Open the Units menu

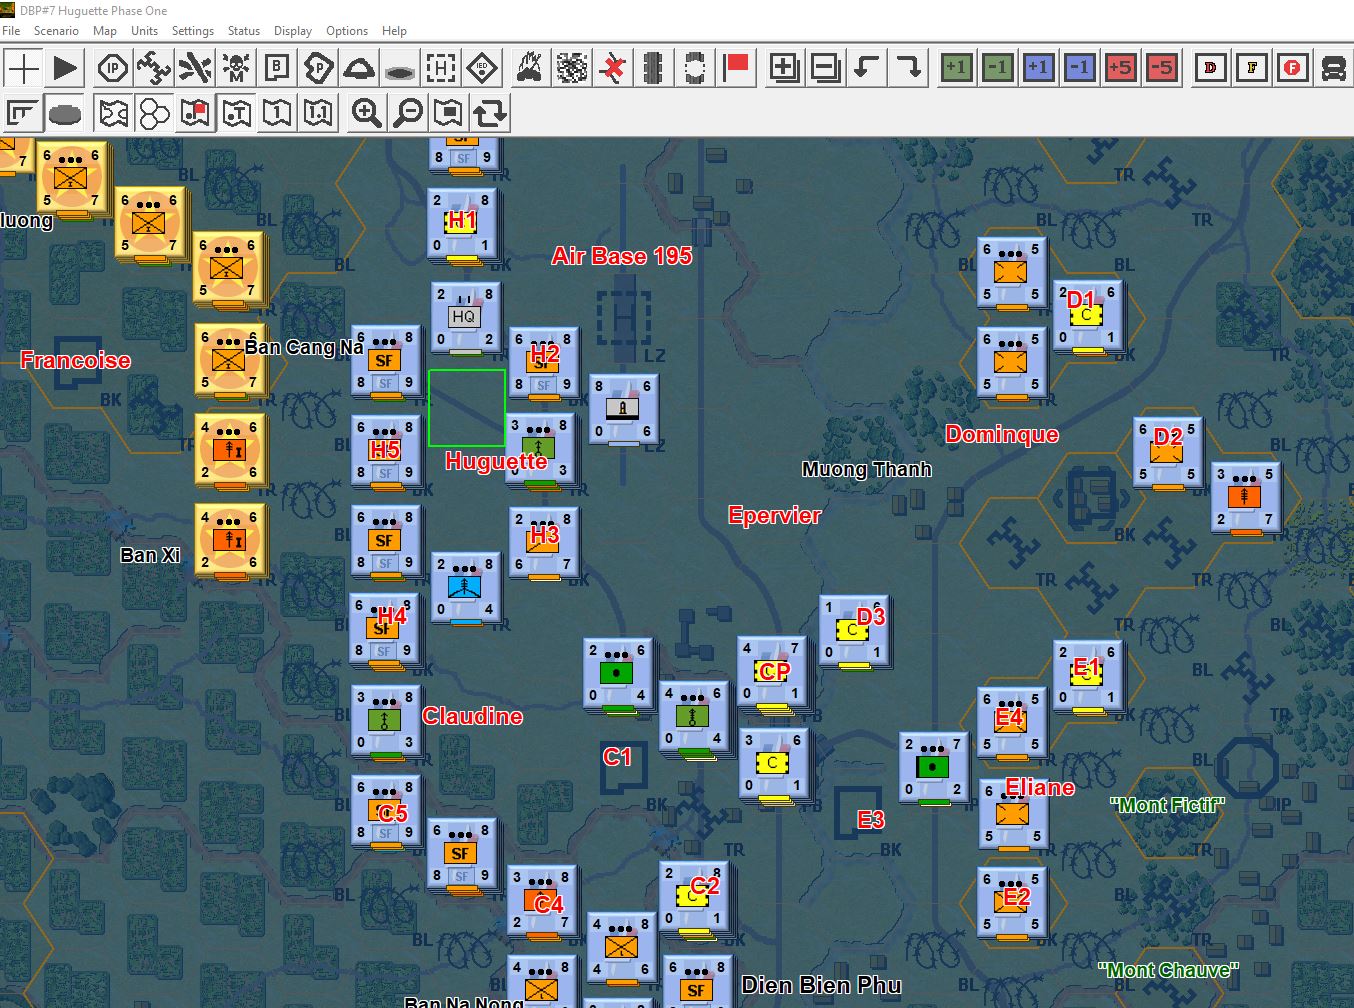(x=145, y=31)
